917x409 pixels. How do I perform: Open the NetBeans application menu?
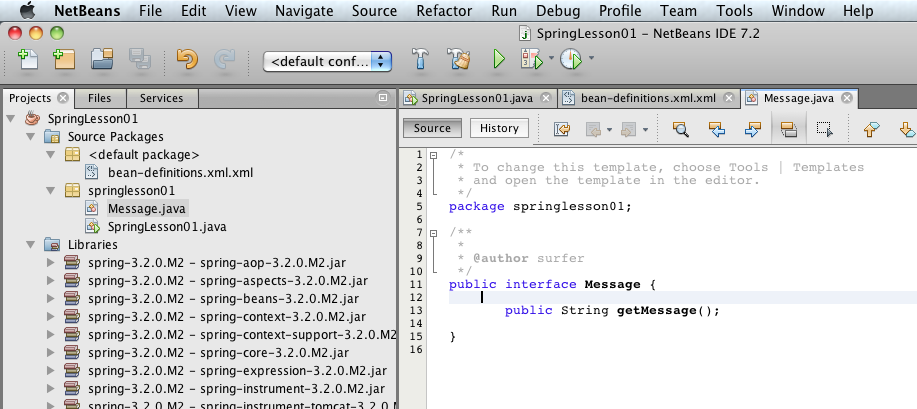coord(87,11)
